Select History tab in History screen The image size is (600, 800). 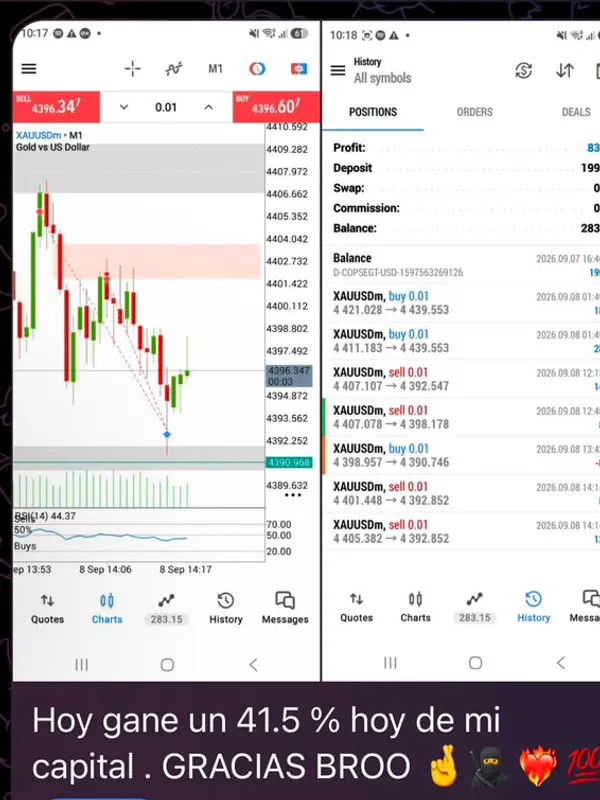pyautogui.click(x=534, y=607)
